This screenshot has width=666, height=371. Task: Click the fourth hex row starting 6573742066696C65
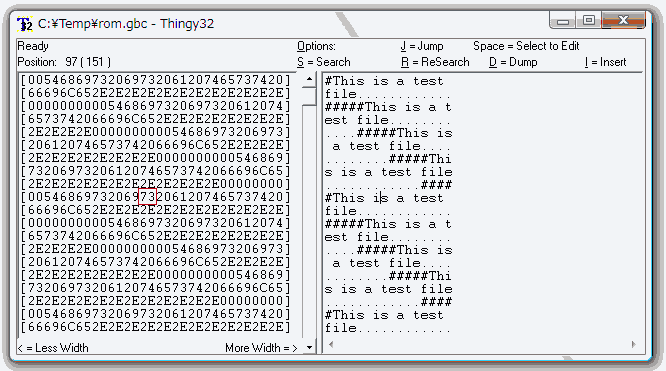155,119
